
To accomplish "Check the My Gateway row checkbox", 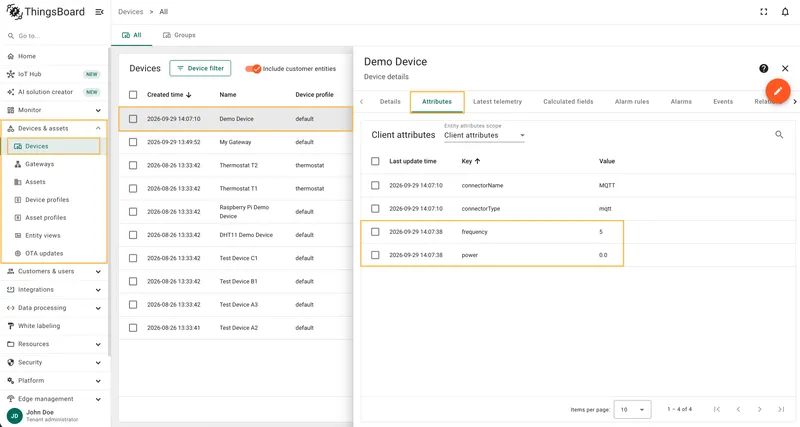I will [x=133, y=142].
